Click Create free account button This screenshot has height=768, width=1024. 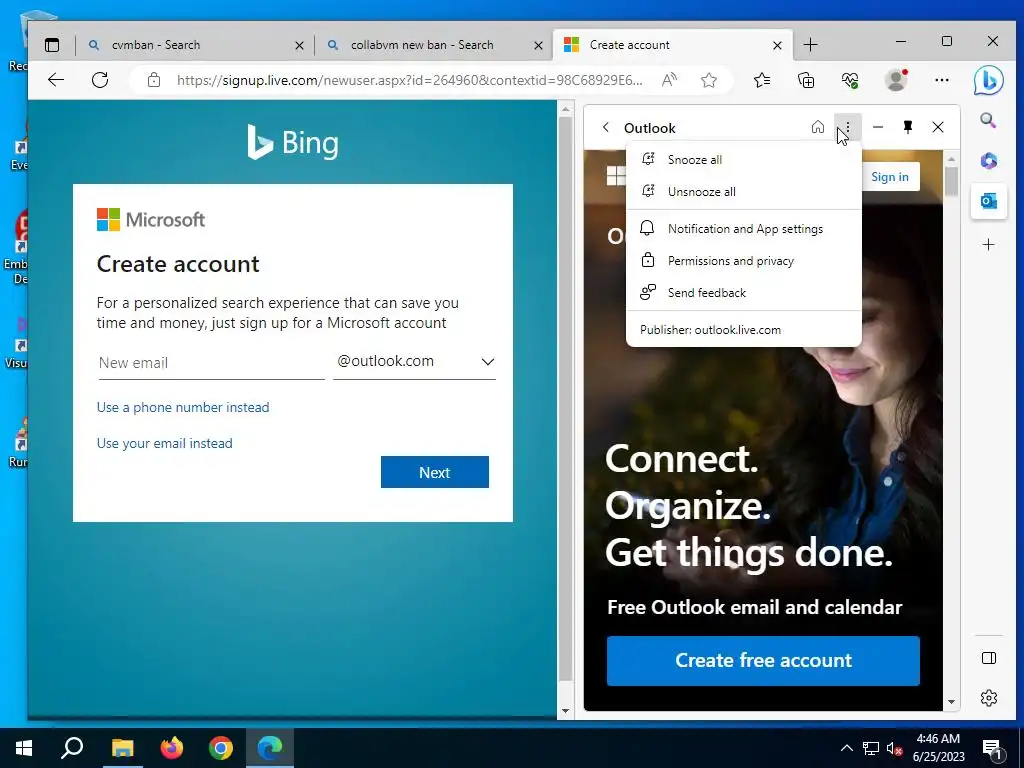763,661
